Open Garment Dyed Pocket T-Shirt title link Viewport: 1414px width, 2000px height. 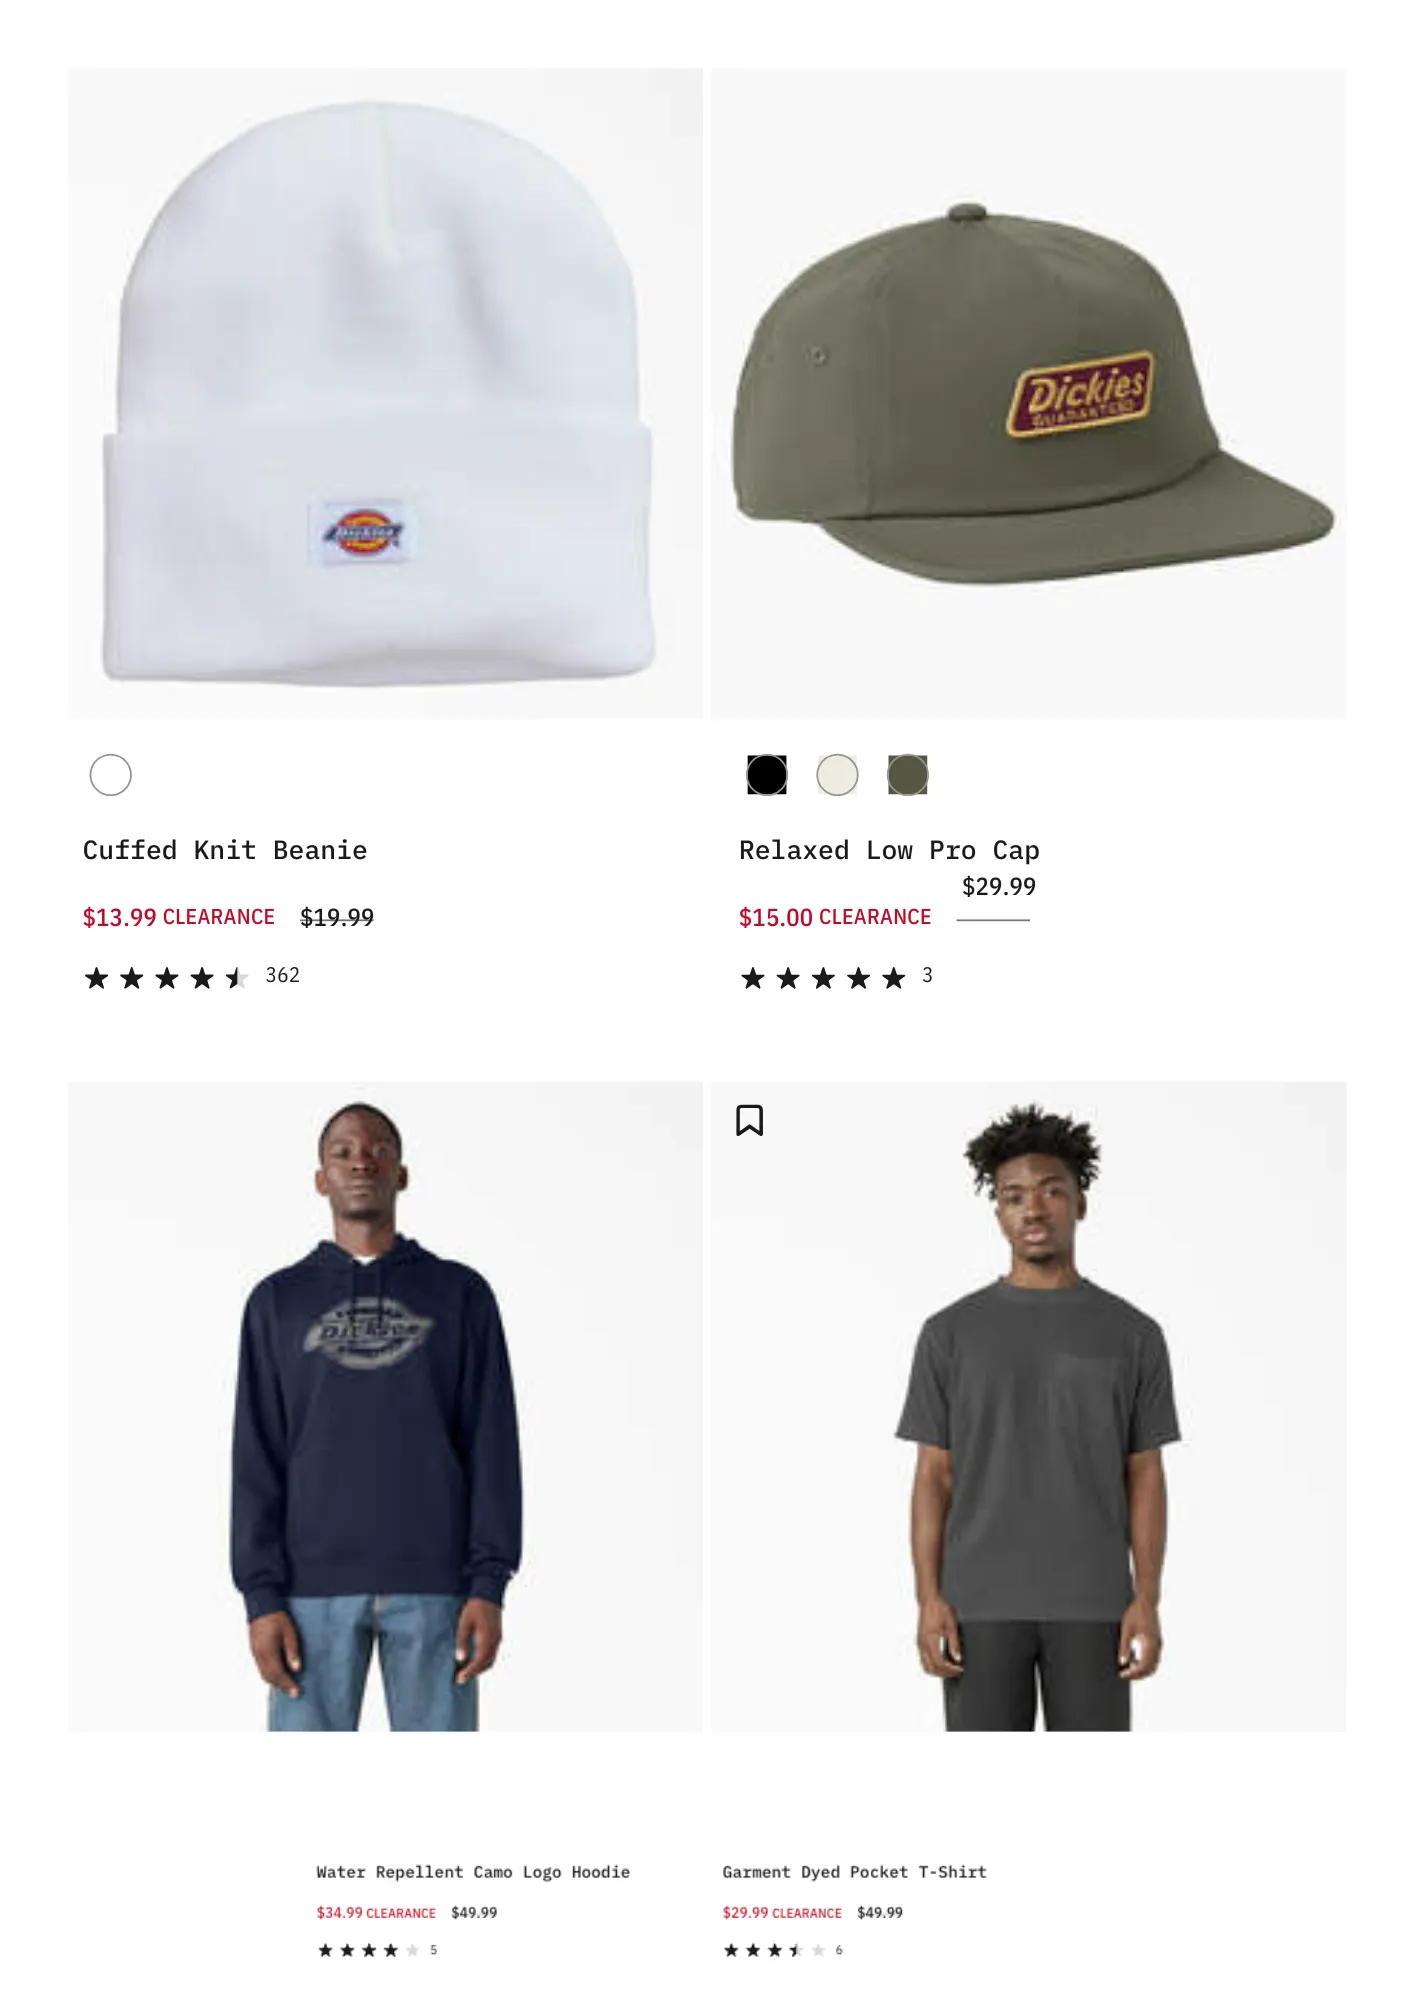pos(855,1872)
